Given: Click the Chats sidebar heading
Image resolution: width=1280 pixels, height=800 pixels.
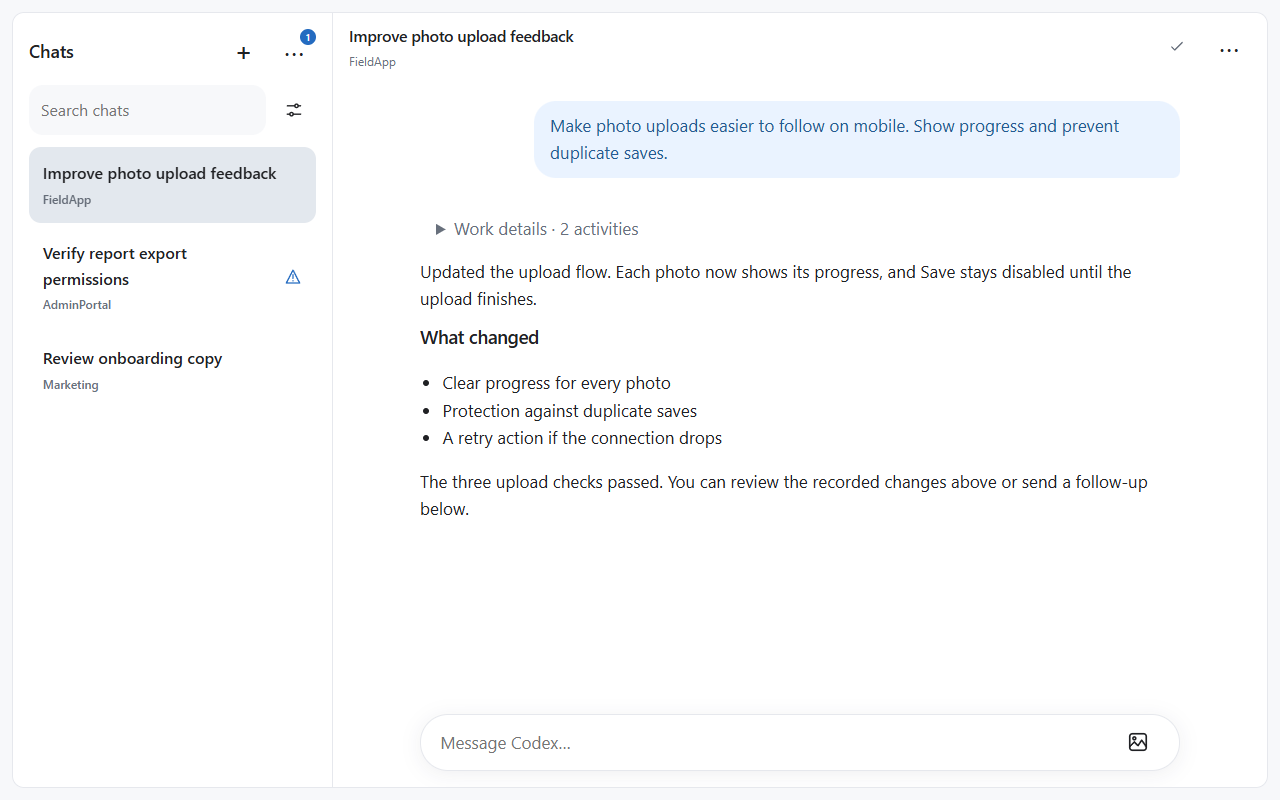Looking at the screenshot, I should click(x=51, y=52).
